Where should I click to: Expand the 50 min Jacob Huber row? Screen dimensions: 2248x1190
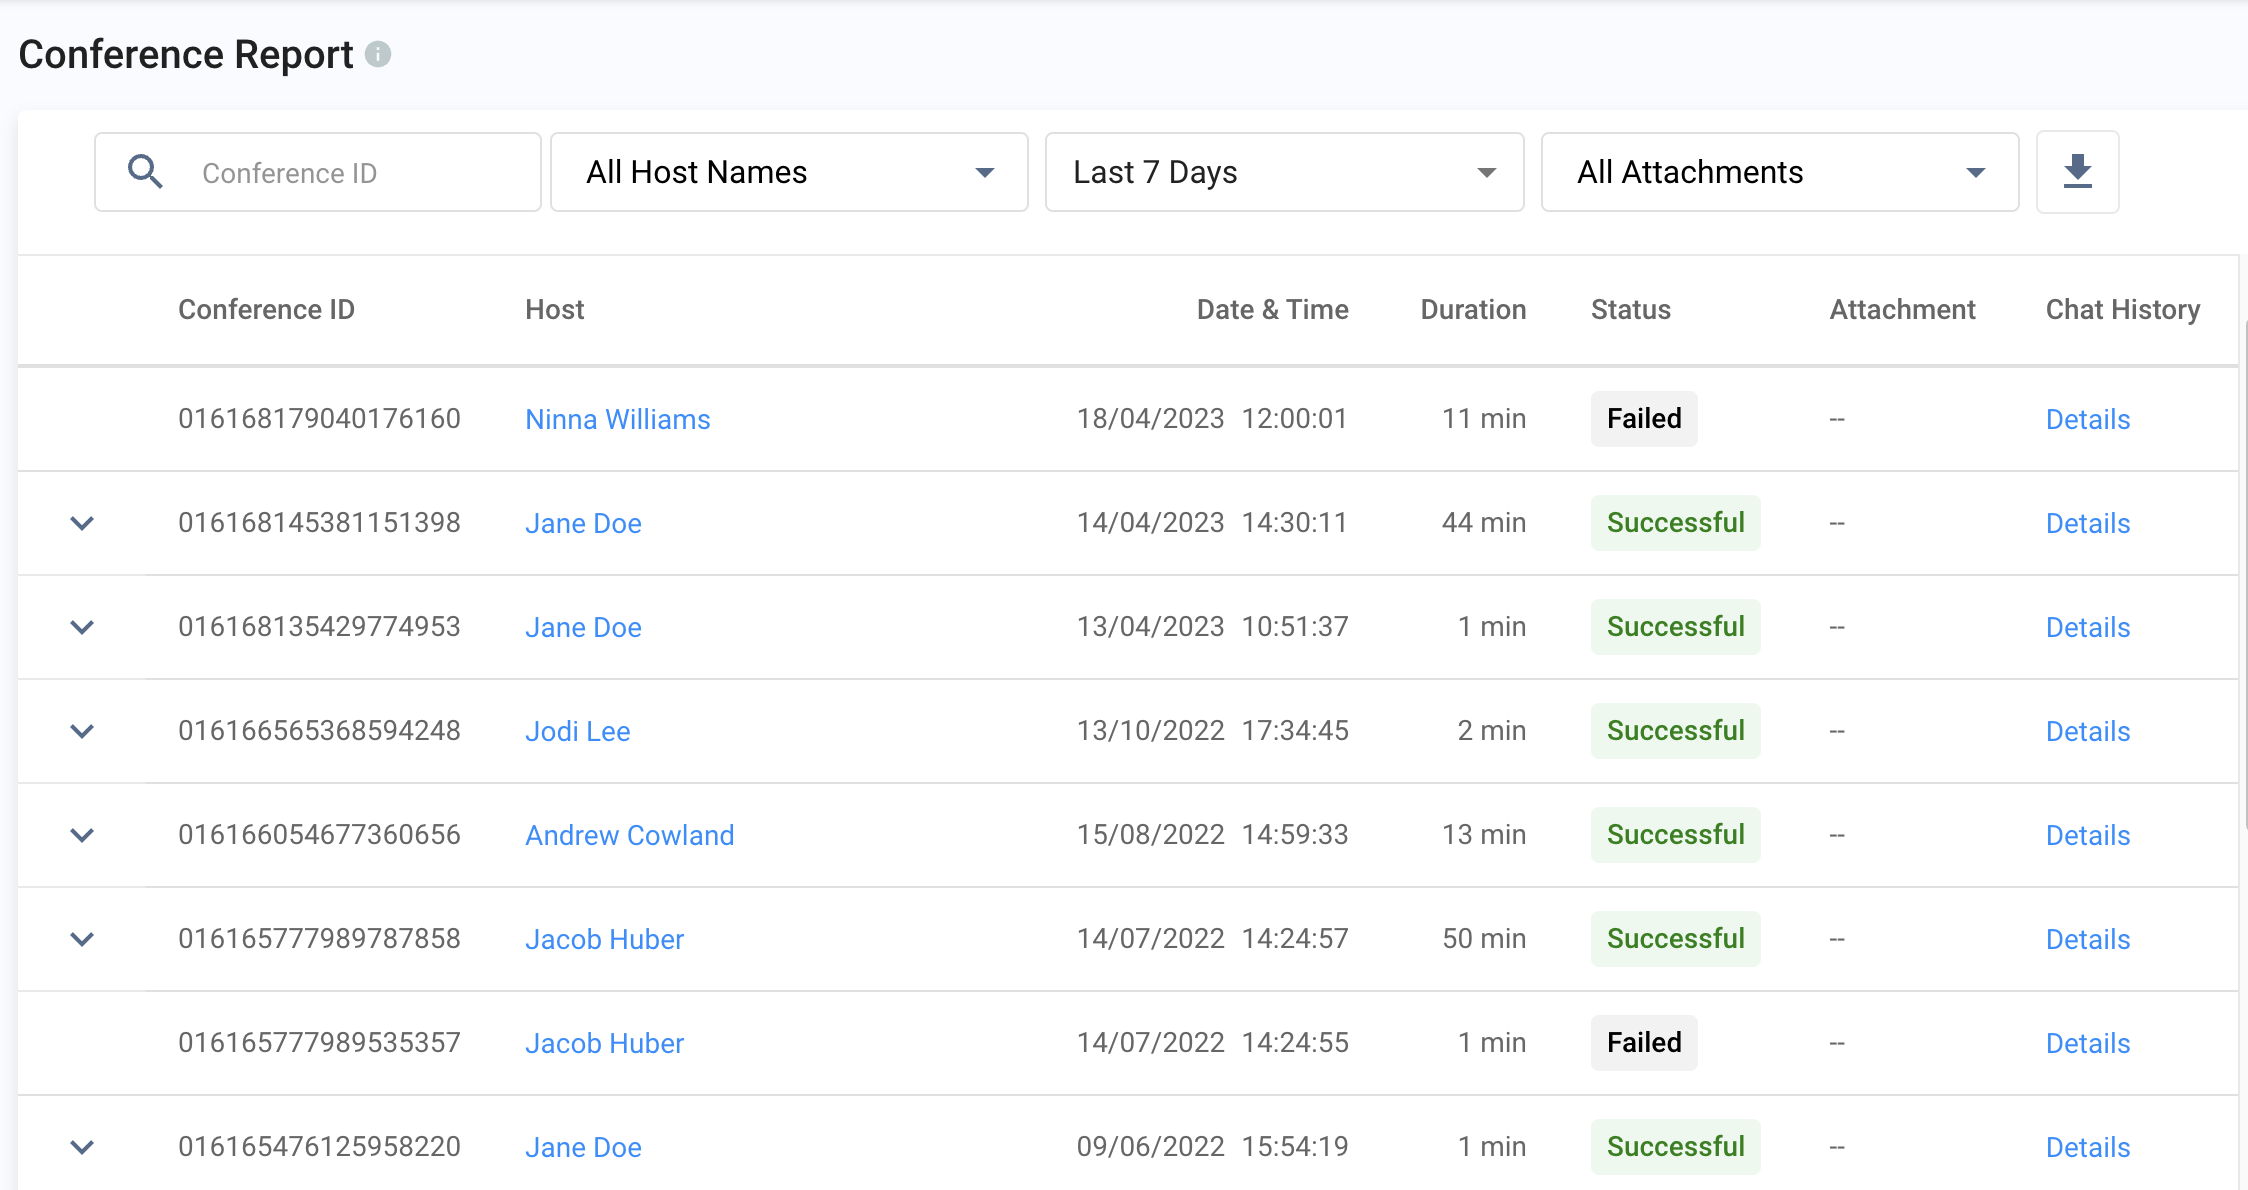(82, 939)
